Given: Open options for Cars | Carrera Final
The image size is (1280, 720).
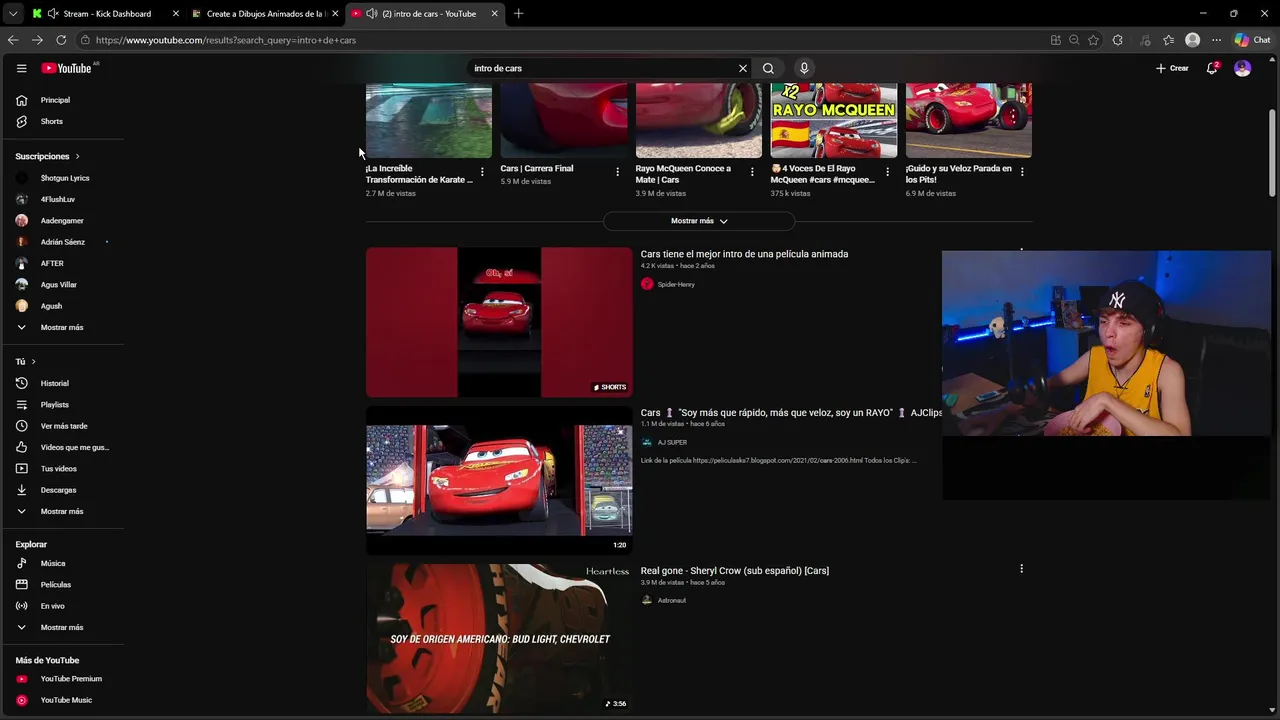Looking at the screenshot, I should click(617, 172).
